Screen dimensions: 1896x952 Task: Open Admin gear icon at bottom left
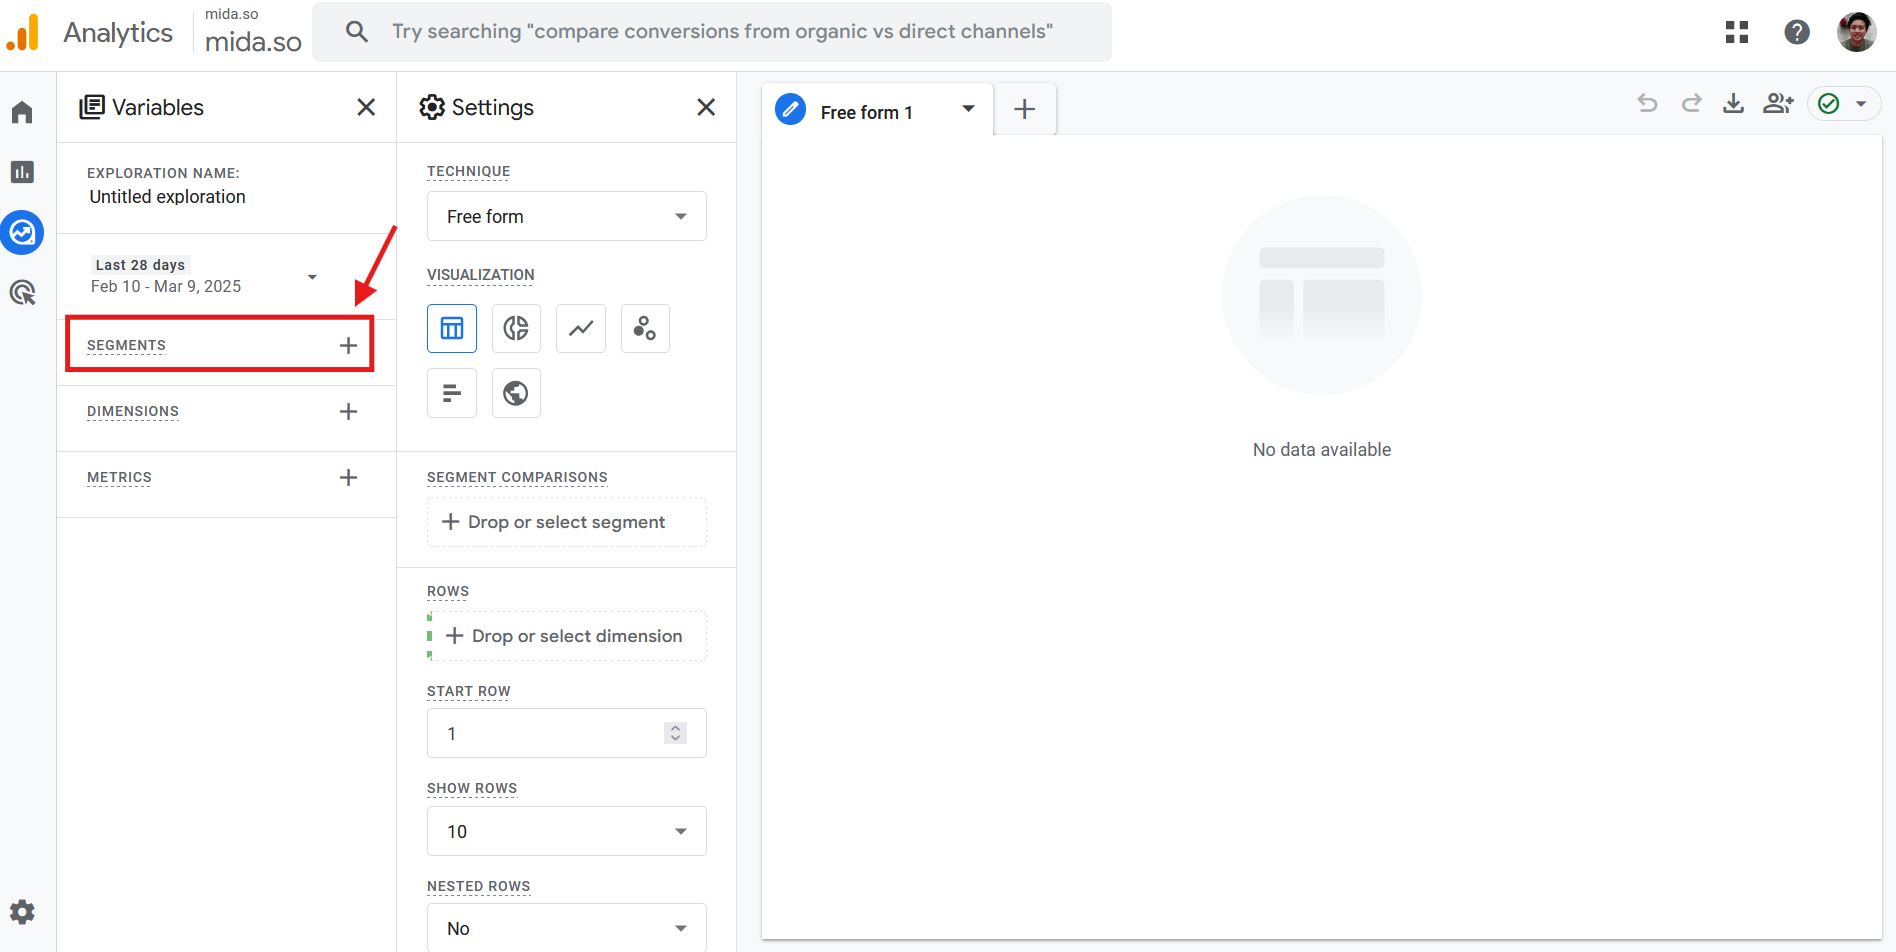22,911
